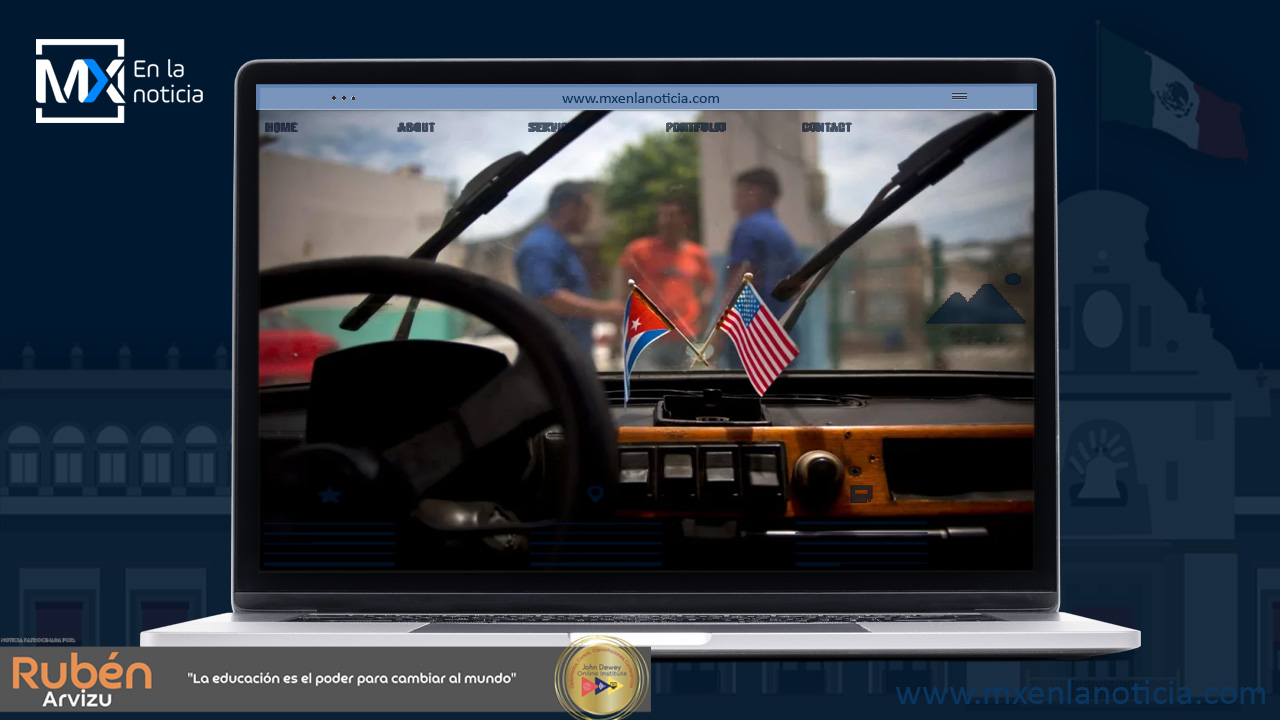Click the three-dots icon in the address bar
Viewport: 1280px width, 720px height.
[x=343, y=98]
